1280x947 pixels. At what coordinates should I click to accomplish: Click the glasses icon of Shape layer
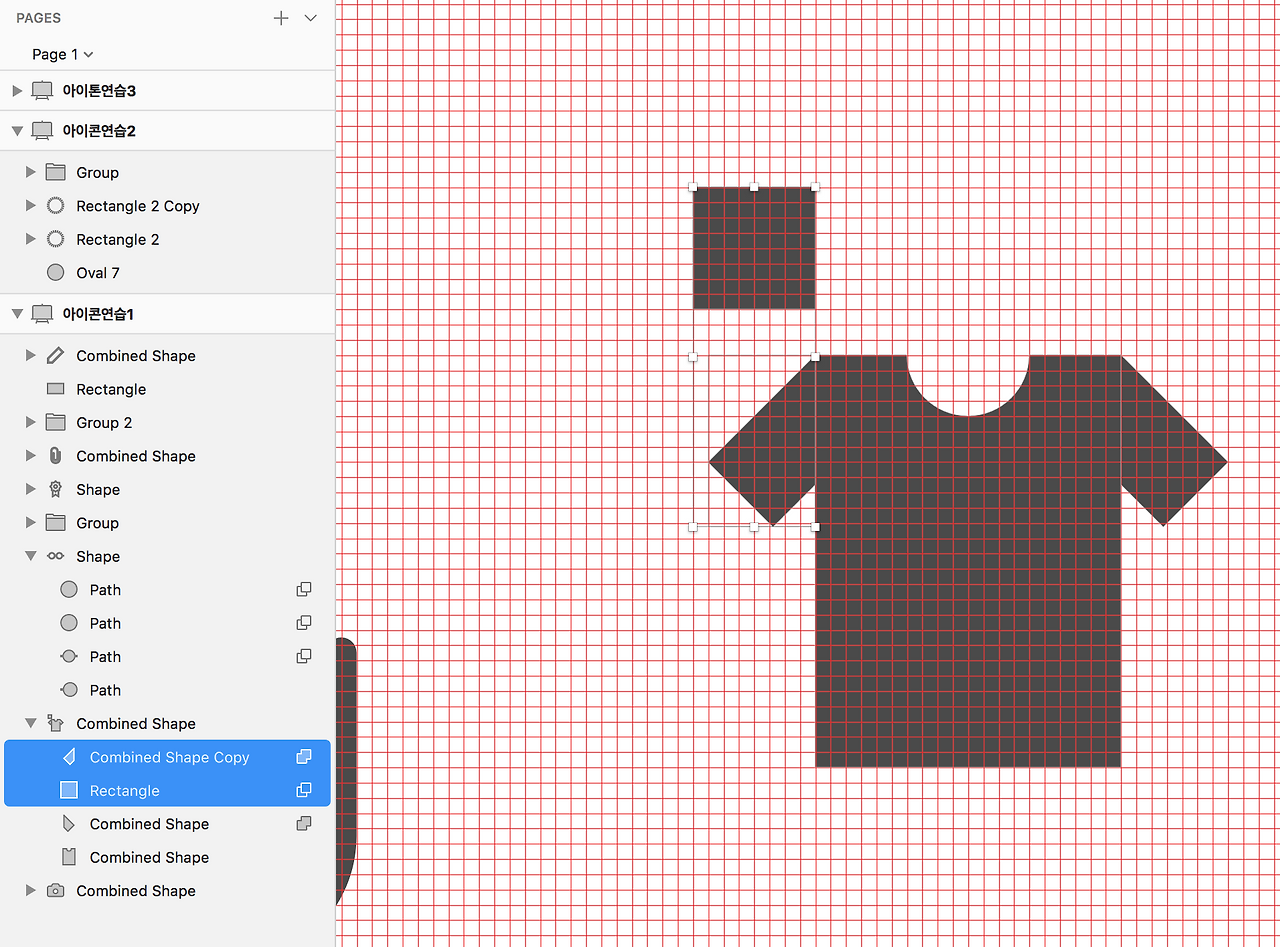click(56, 556)
